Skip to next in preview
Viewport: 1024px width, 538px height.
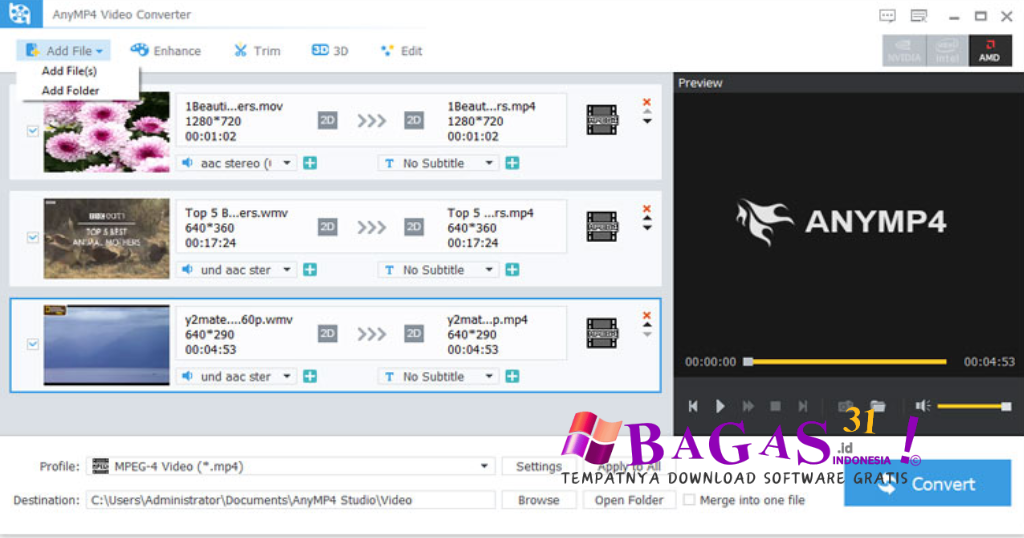pos(803,406)
